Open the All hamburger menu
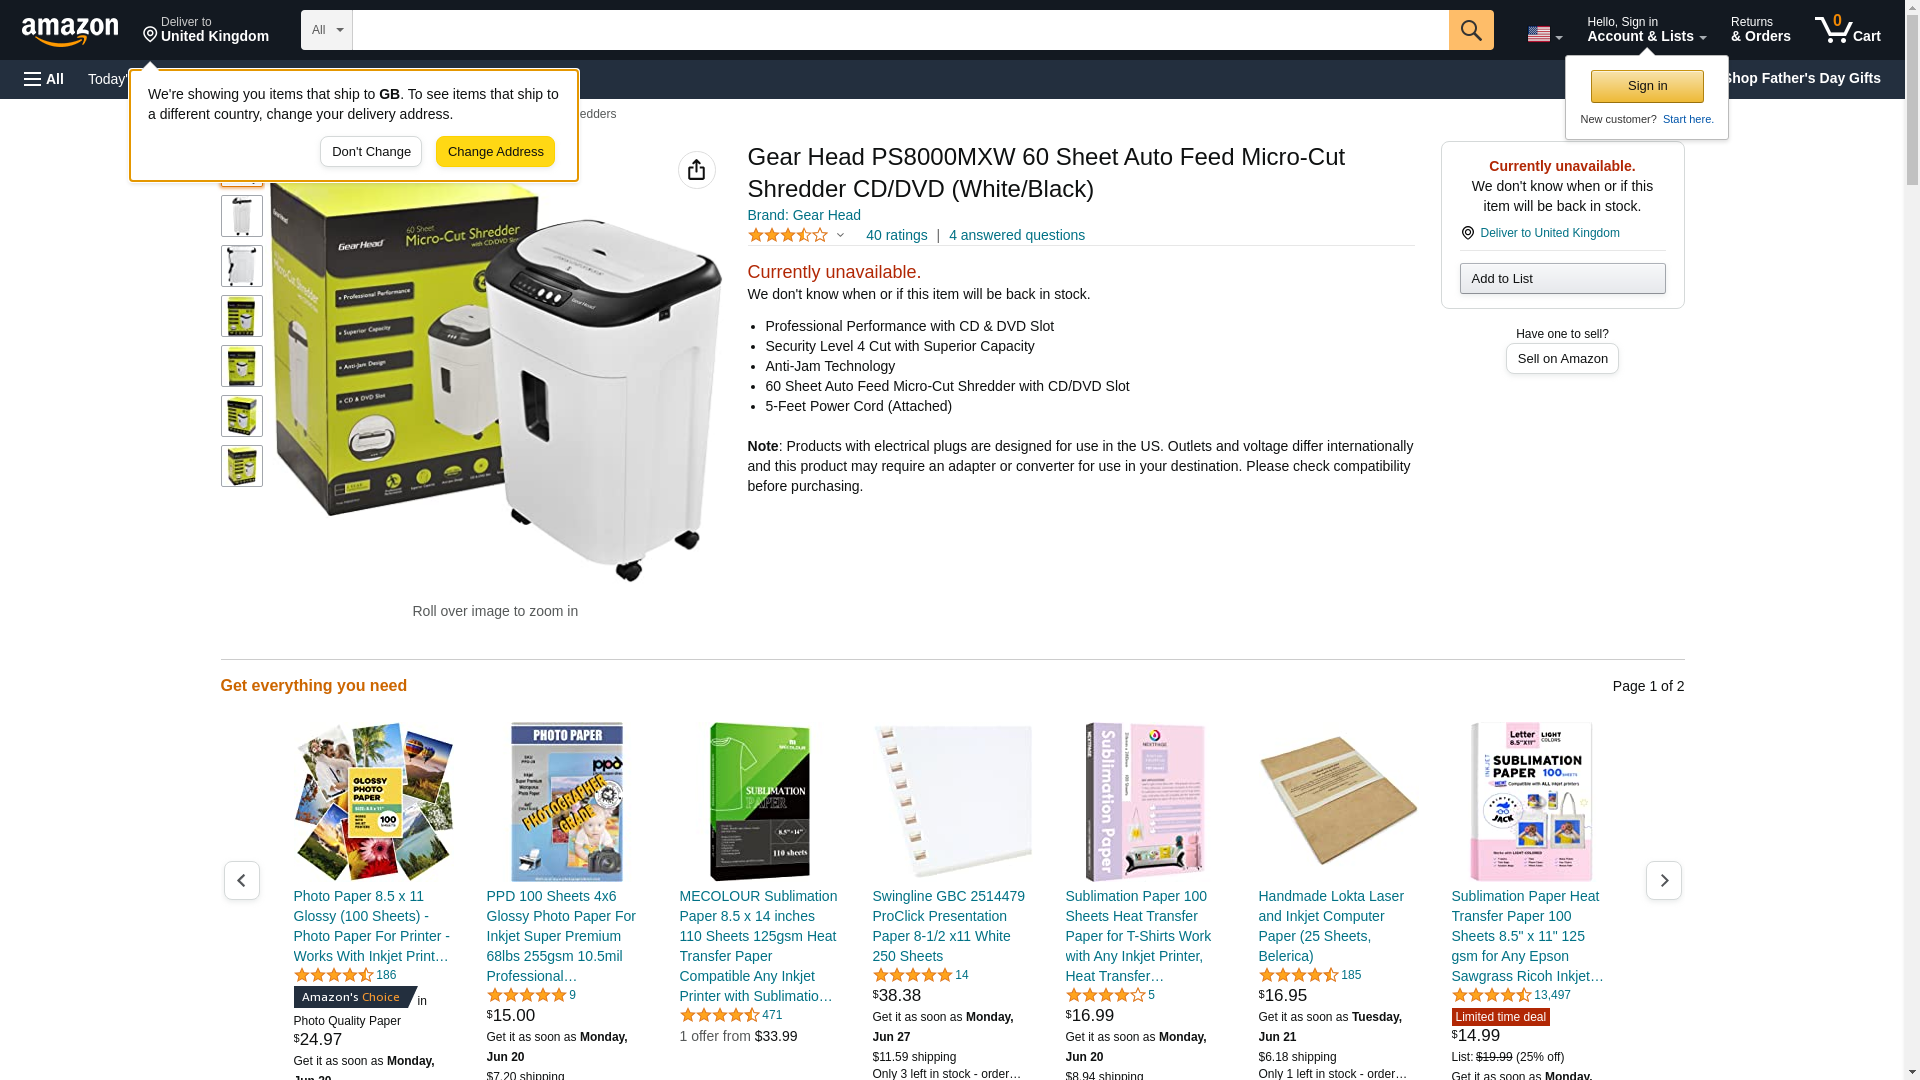 coord(44,79)
